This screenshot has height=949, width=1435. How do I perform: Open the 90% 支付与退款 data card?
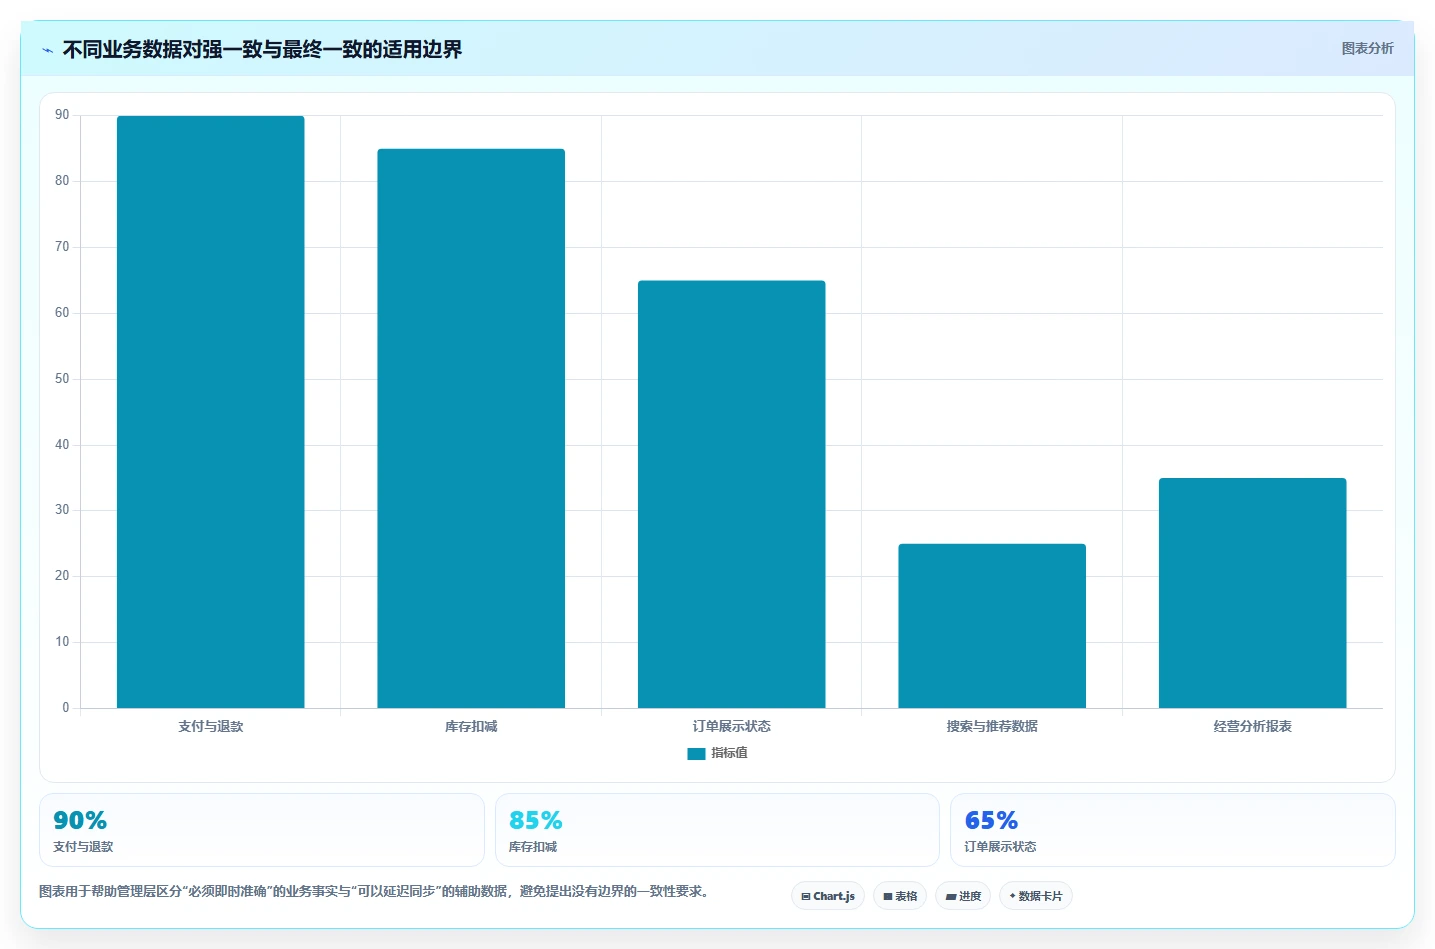(262, 830)
